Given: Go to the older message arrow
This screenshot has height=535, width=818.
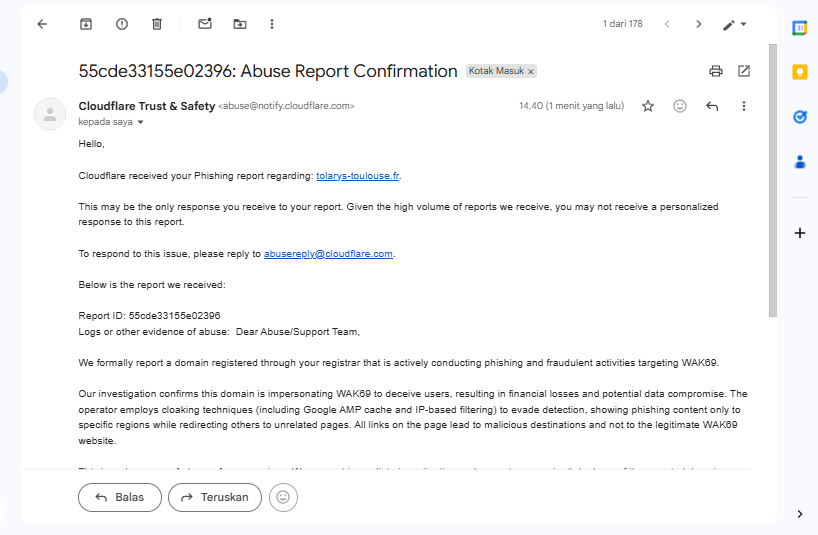Looking at the screenshot, I should tap(699, 24).
